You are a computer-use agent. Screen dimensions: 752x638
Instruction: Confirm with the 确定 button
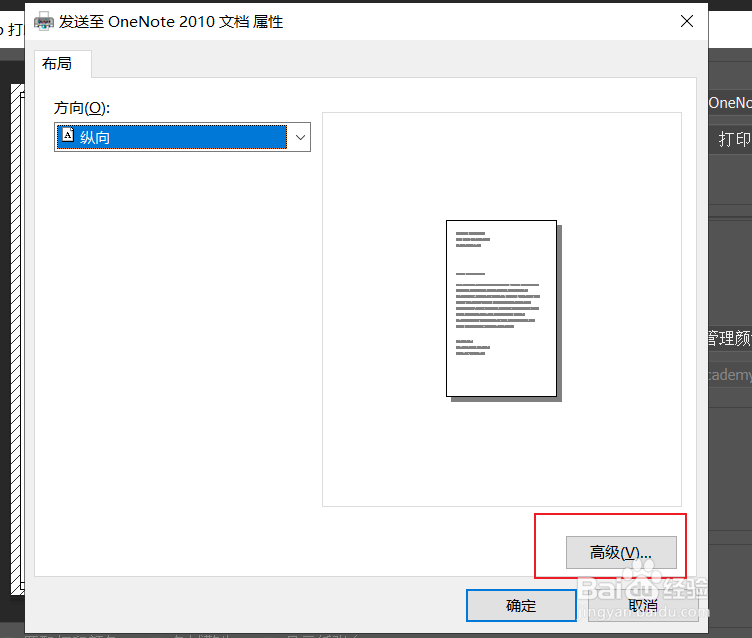coord(521,605)
